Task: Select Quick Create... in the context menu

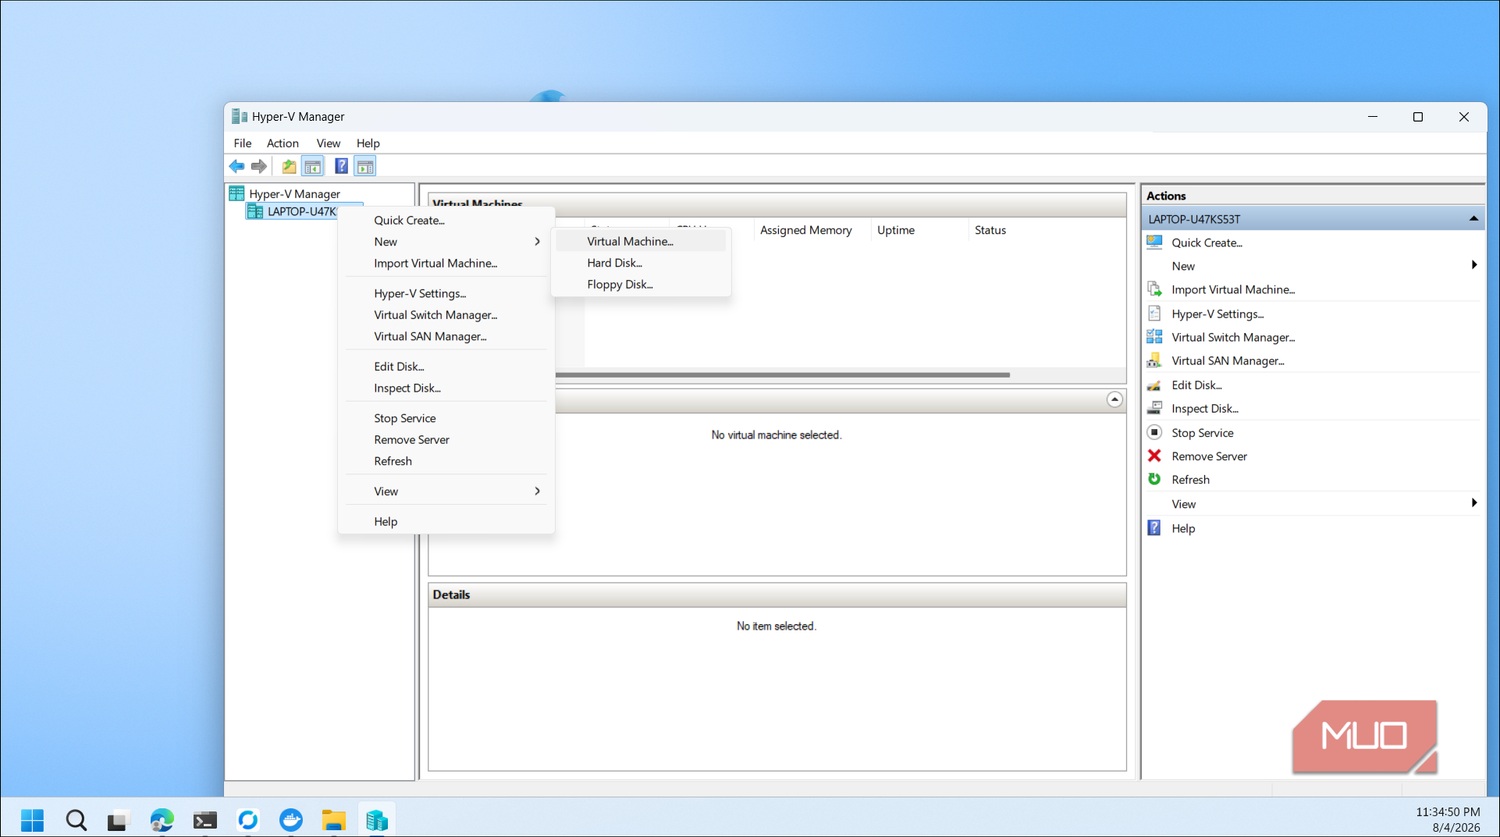Action: [x=447, y=220]
